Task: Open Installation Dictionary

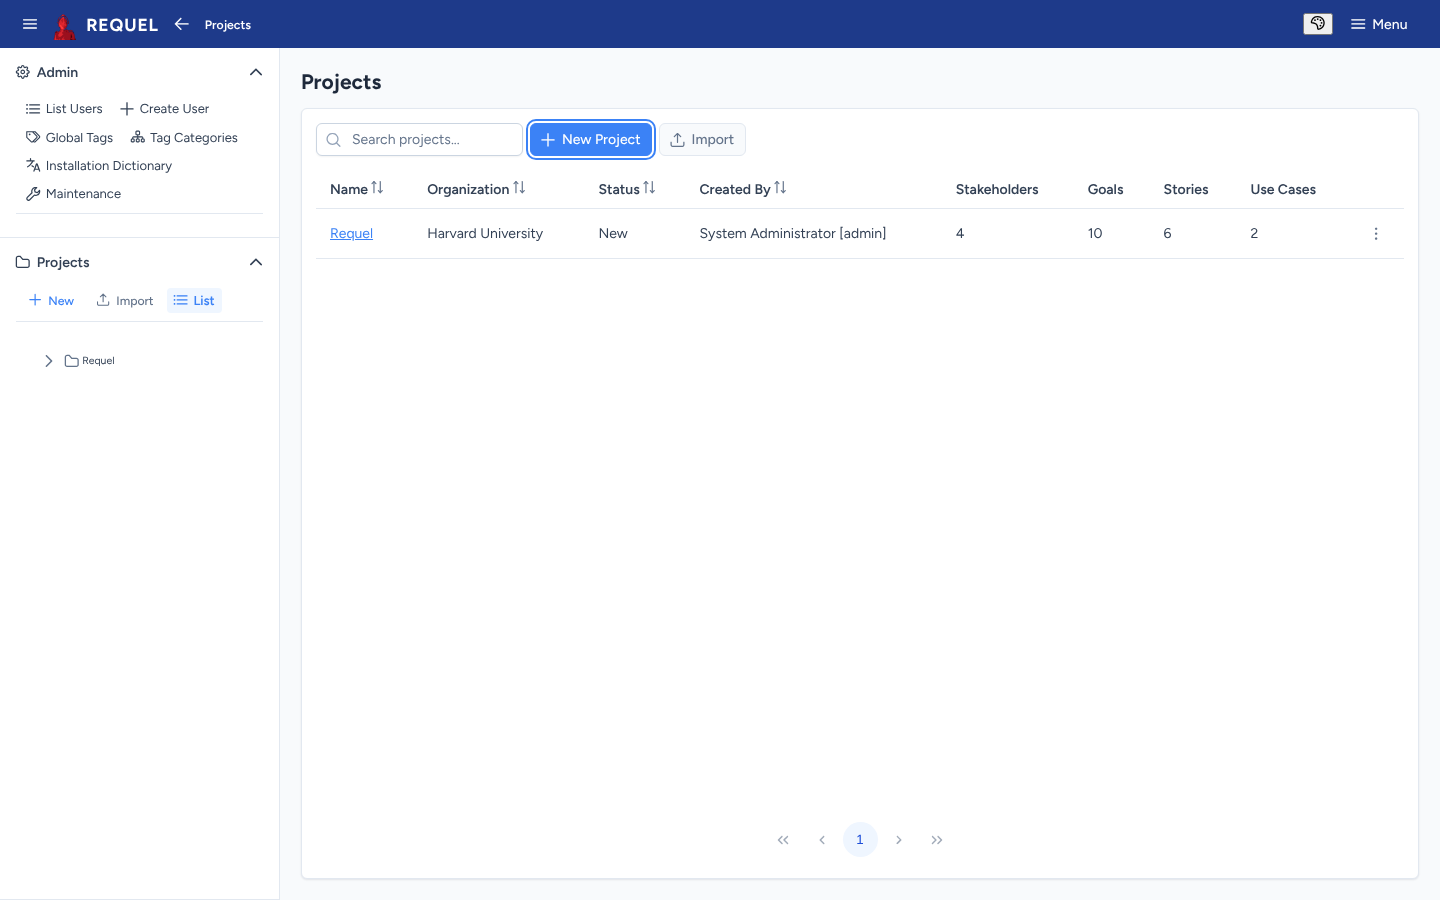Action: point(99,166)
